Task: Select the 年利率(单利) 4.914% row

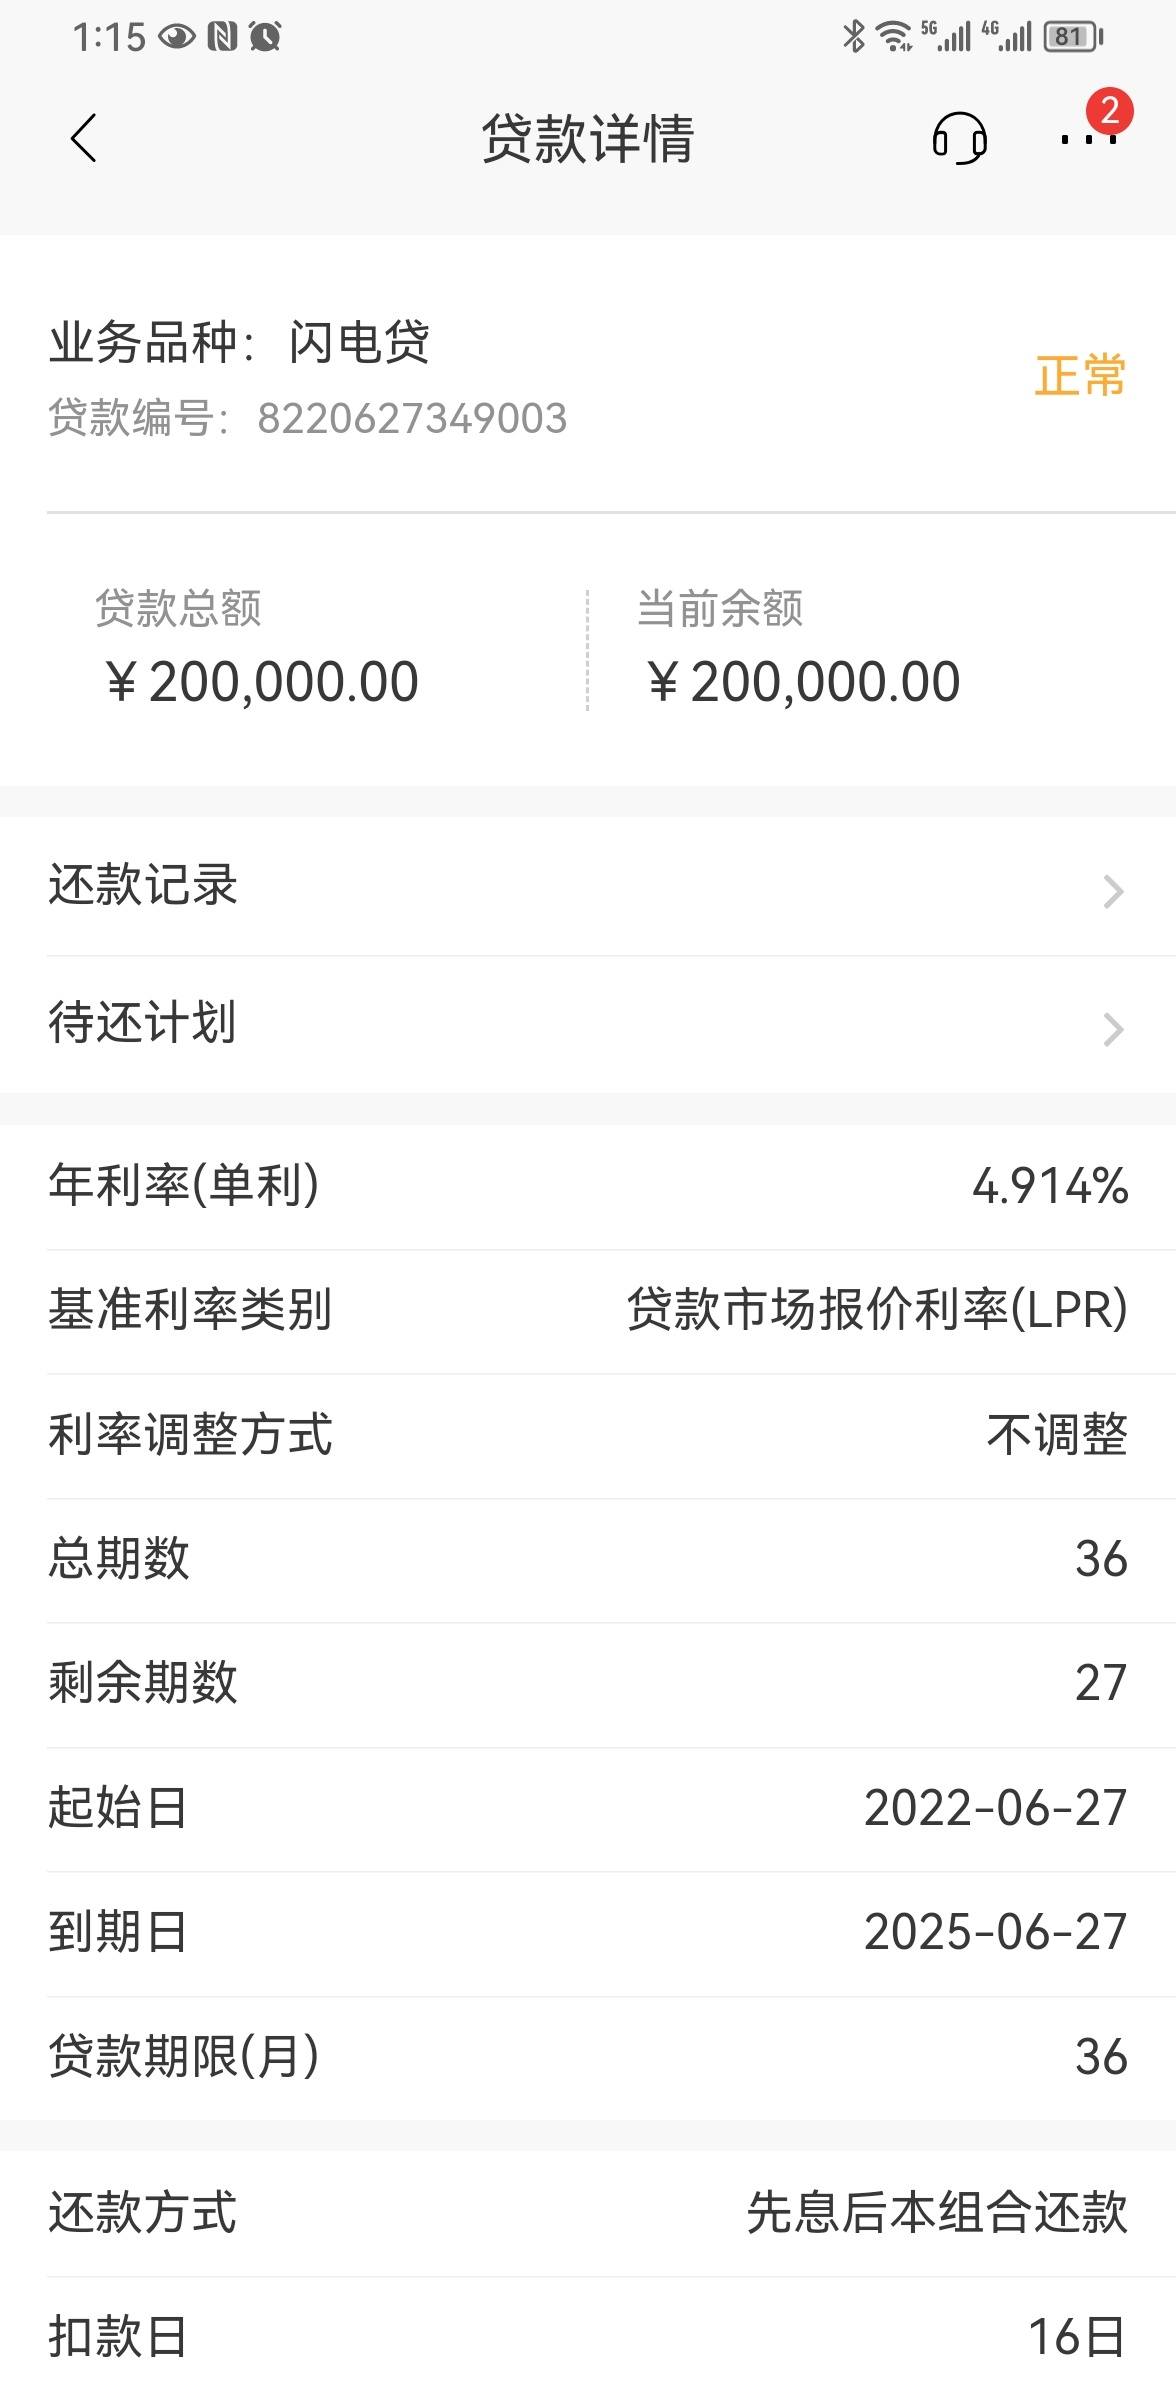Action: (588, 1186)
